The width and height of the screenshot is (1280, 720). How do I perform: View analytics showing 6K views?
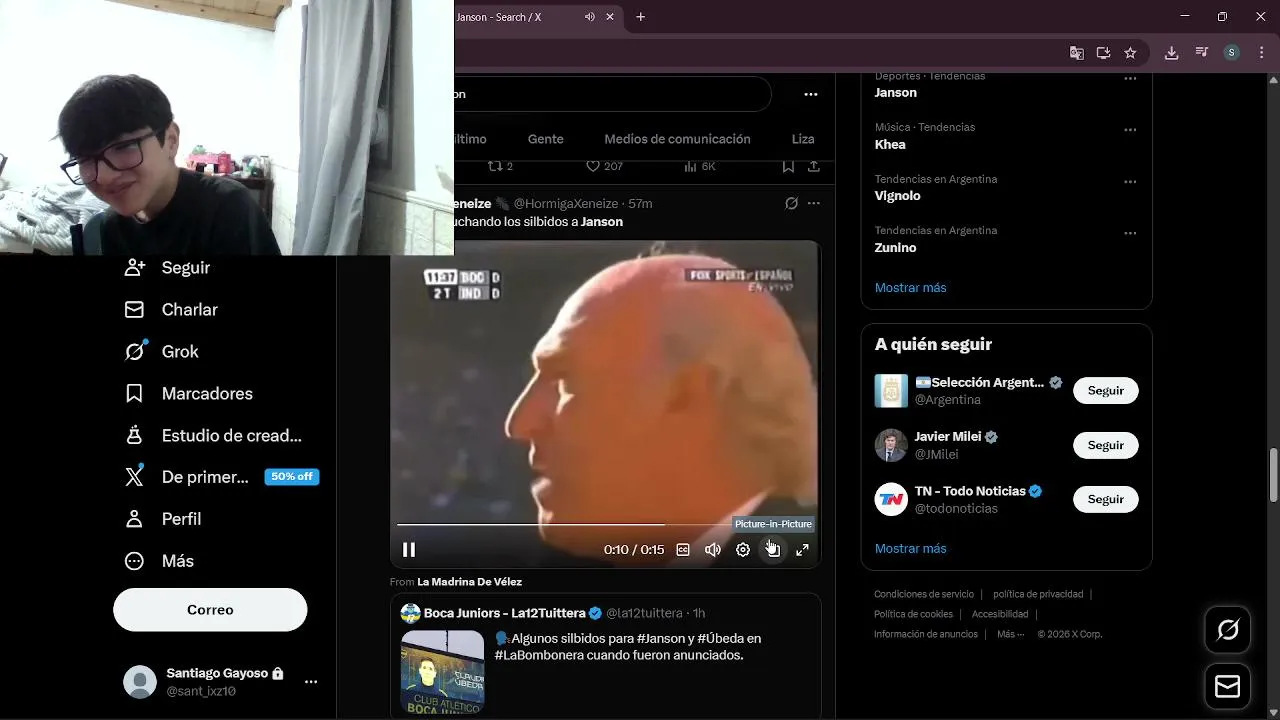(699, 166)
